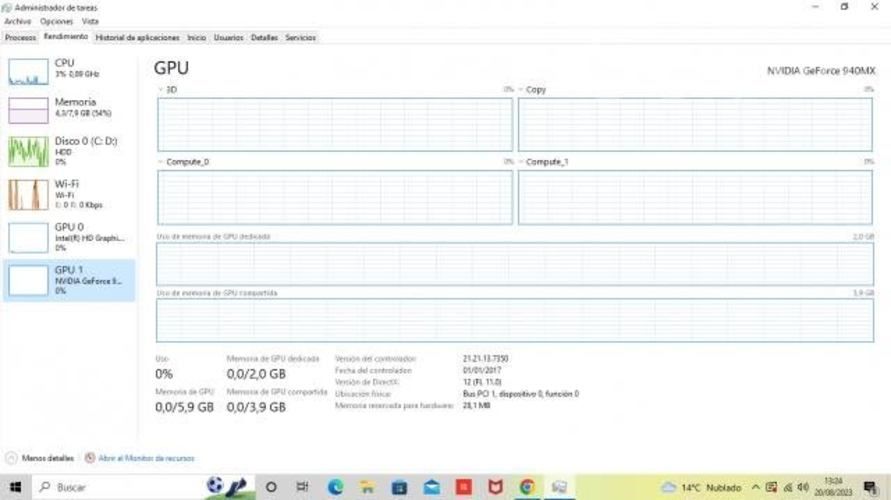The image size is (891, 500).
Task: Go to the Inicio tab
Action: pos(197,38)
